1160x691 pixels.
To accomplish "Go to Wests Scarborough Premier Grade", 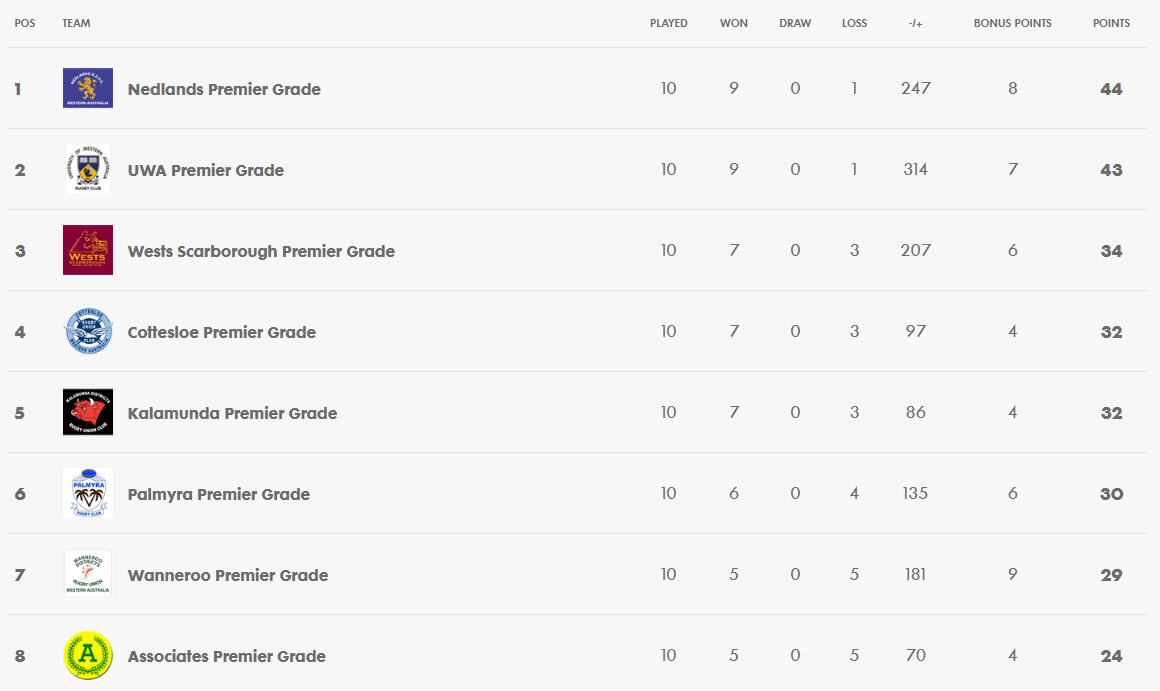I will click(x=261, y=251).
